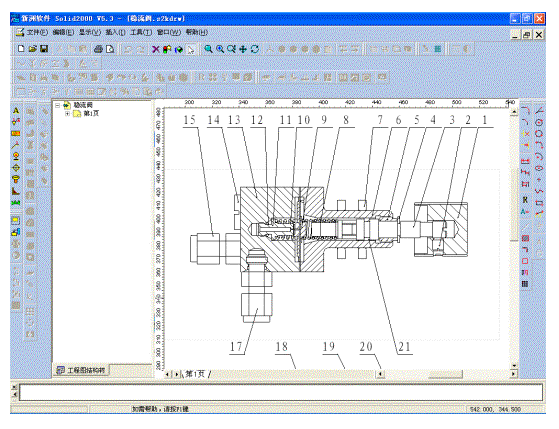Select the 第1页 item in tree
559x429 pixels.
(x=91, y=114)
